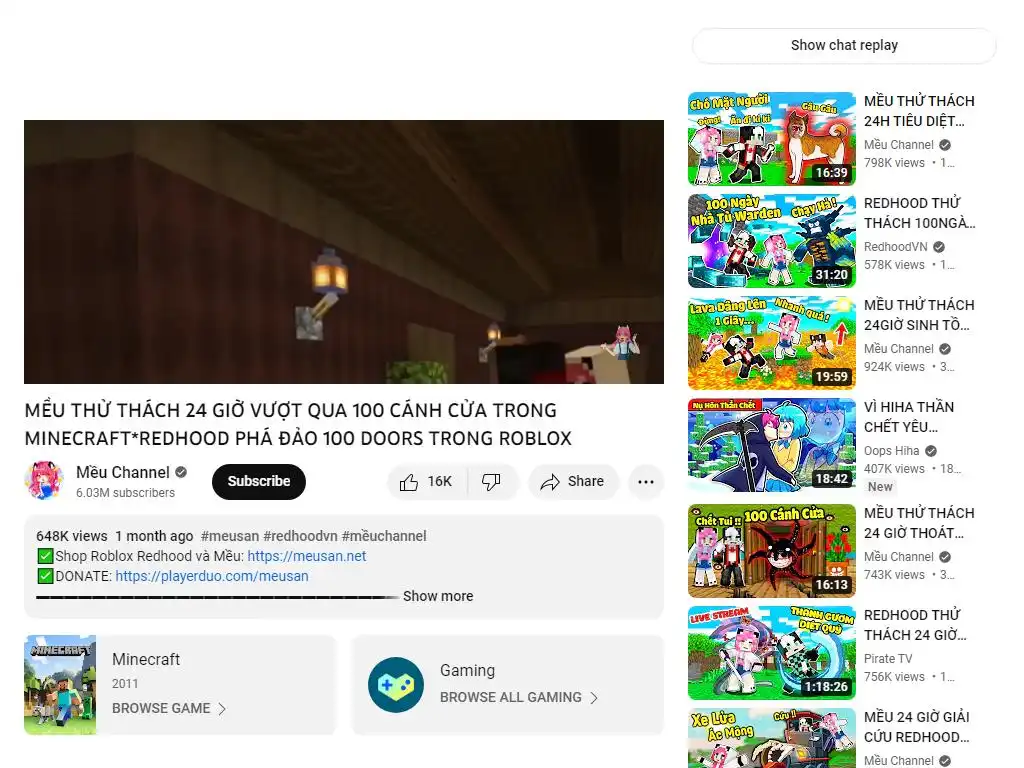Open the Minecraft game cover image
This screenshot has height=768, width=1024.
pyautogui.click(x=60, y=685)
